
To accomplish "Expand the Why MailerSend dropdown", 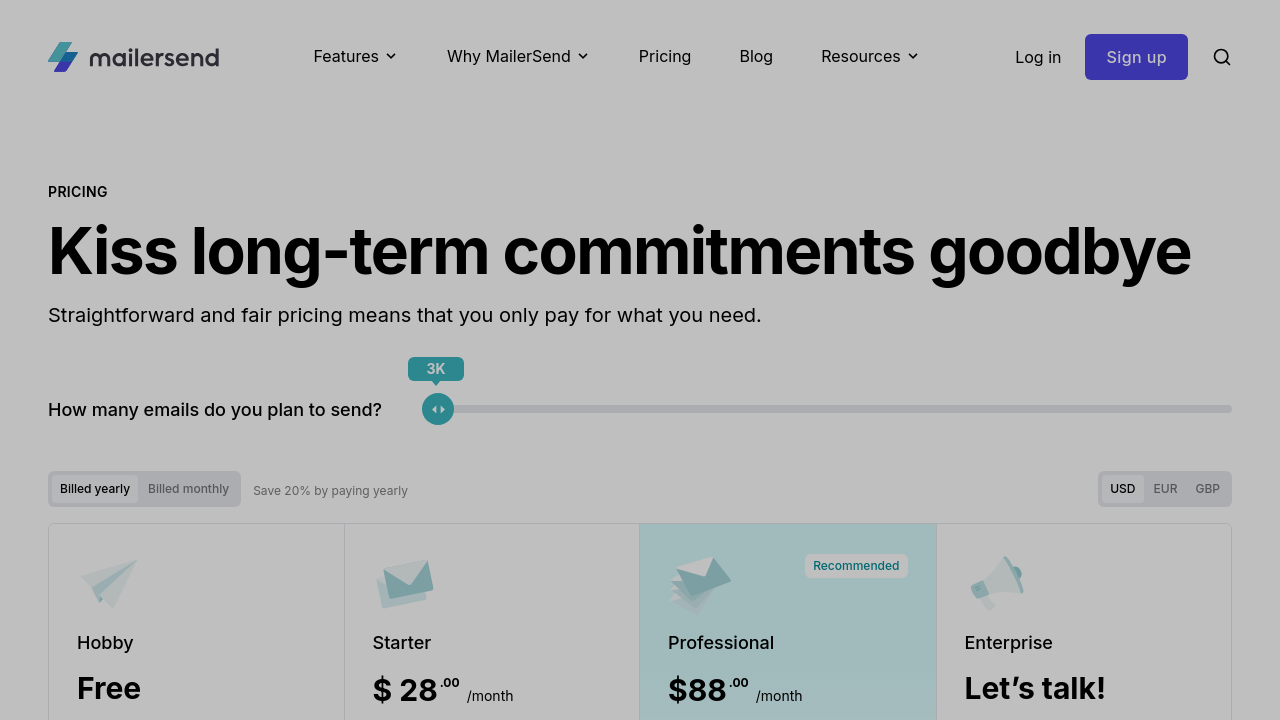I will 518,56.
